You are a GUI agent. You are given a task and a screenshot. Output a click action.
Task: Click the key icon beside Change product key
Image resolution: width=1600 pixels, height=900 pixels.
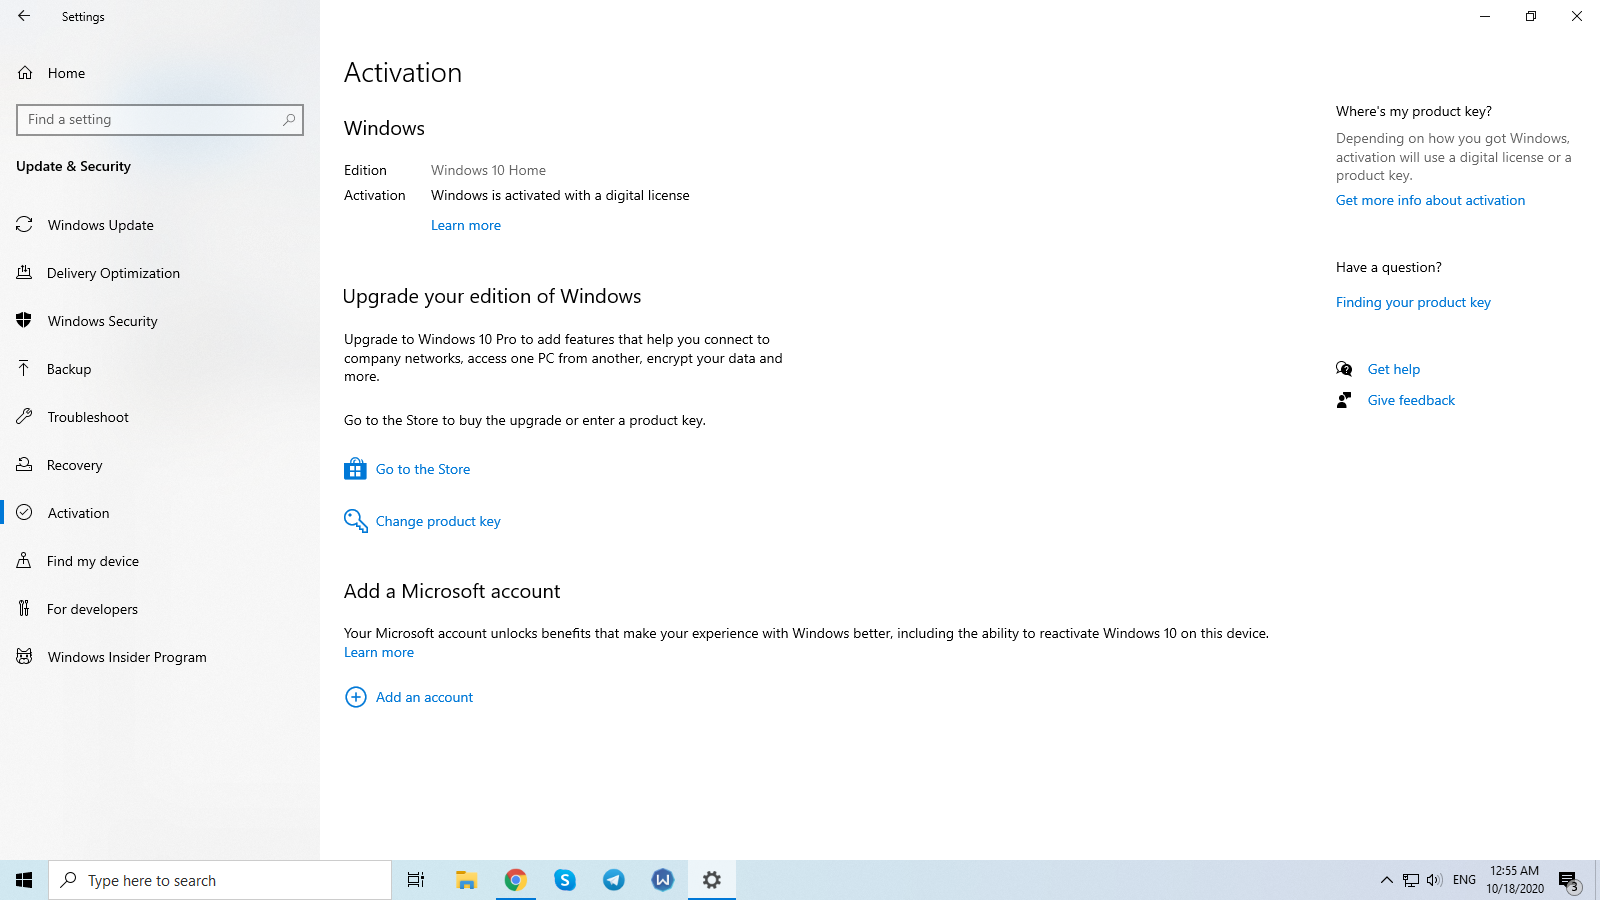point(355,521)
